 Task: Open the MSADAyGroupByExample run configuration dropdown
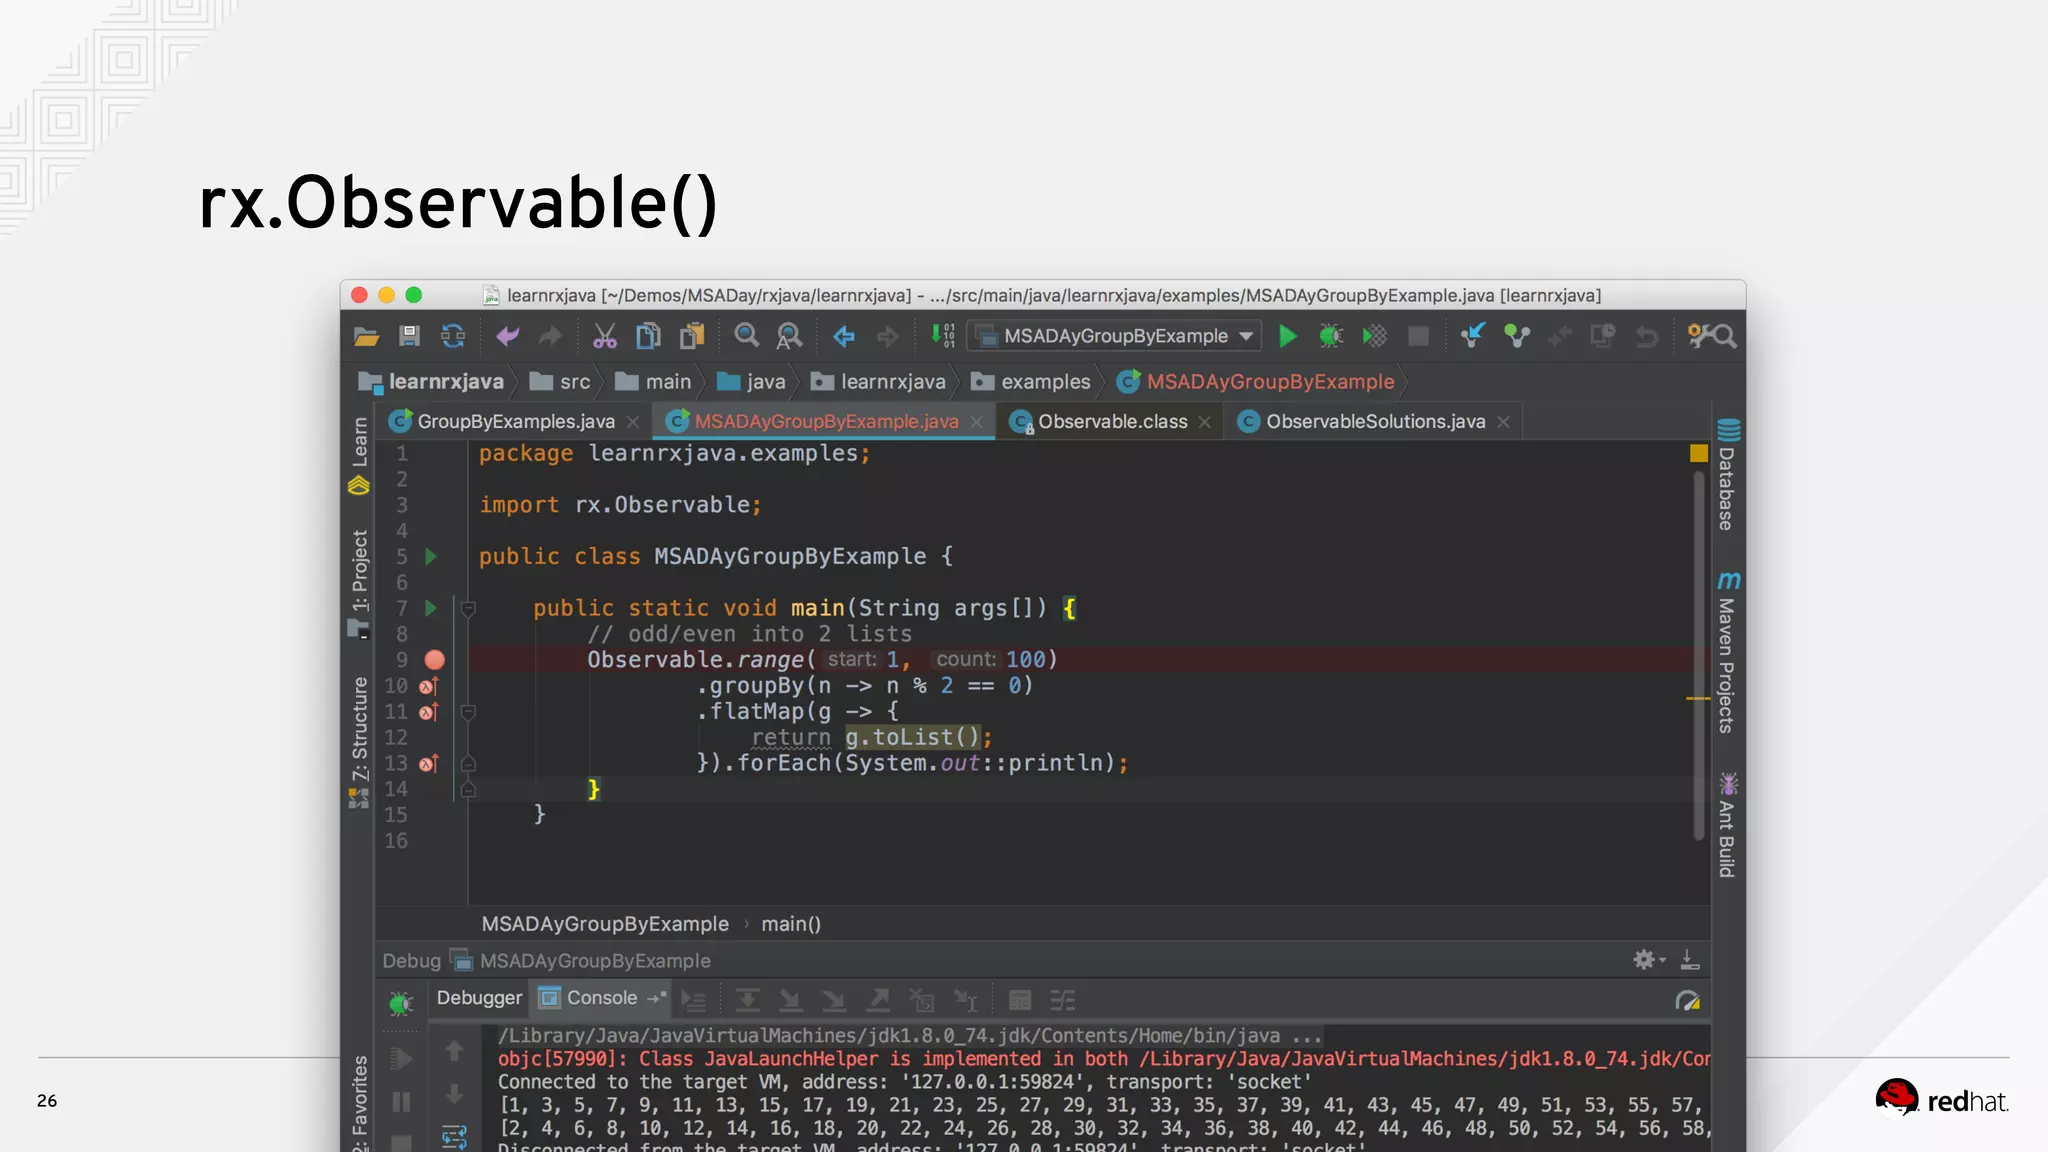(1114, 337)
